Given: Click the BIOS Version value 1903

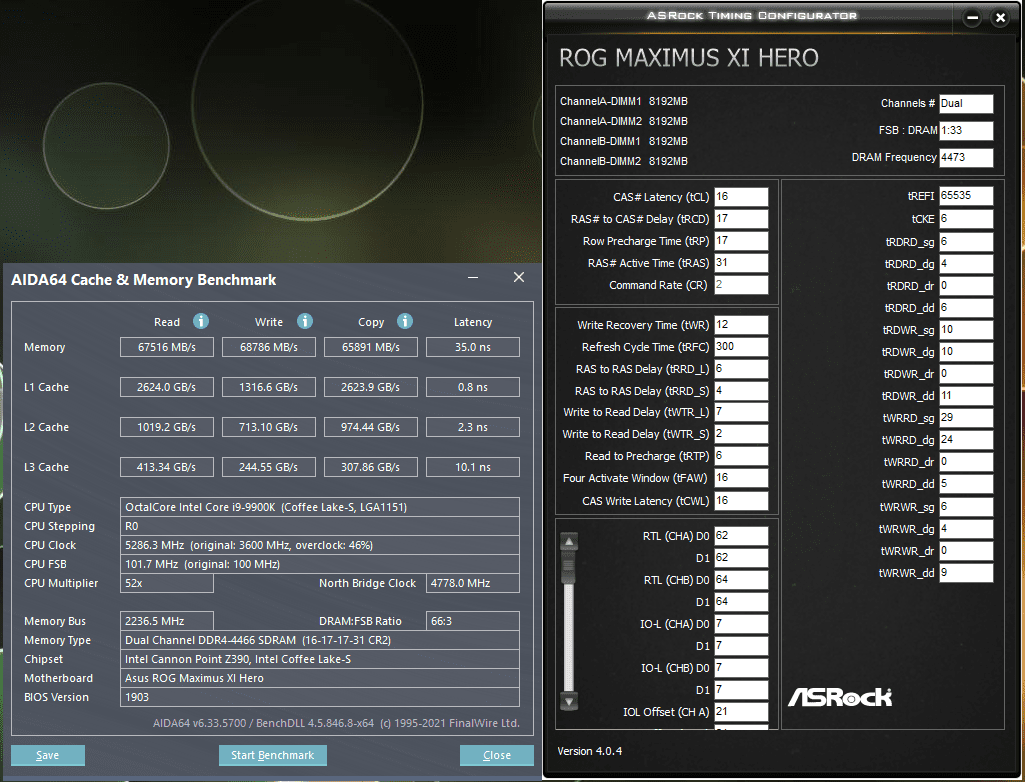Looking at the screenshot, I should click(320, 697).
